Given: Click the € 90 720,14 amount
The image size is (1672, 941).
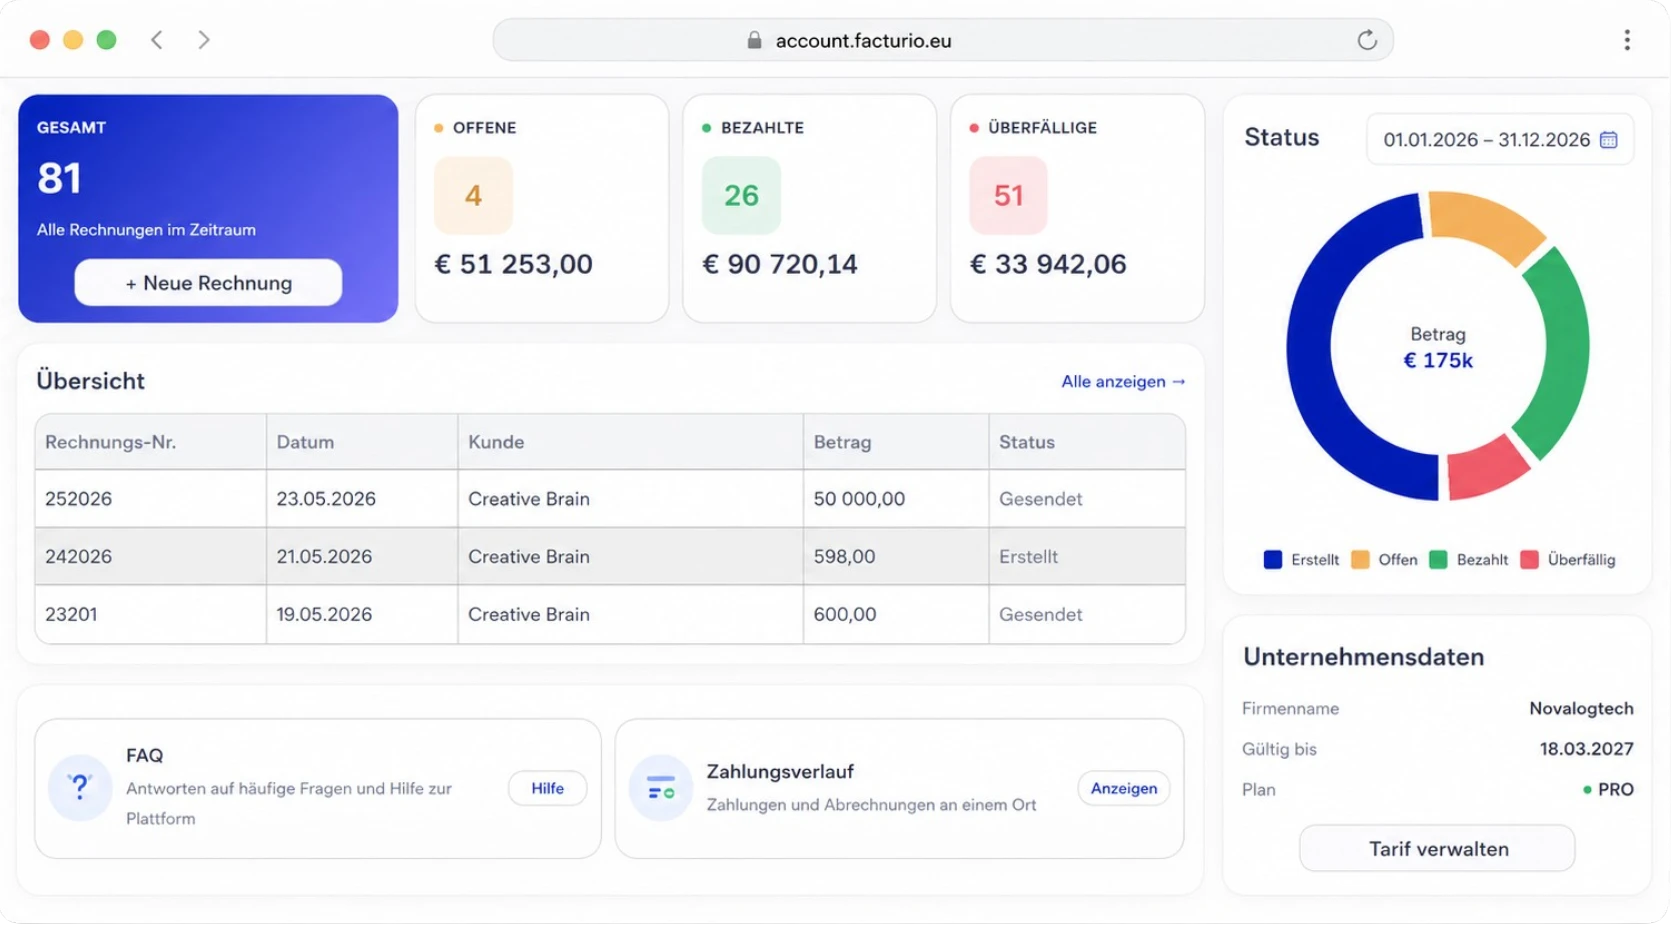Looking at the screenshot, I should pos(780,264).
